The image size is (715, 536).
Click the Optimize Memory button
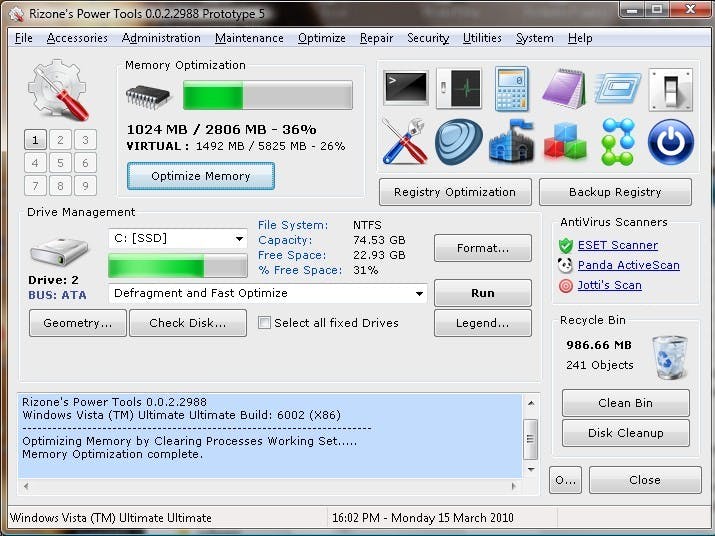pyautogui.click(x=201, y=176)
